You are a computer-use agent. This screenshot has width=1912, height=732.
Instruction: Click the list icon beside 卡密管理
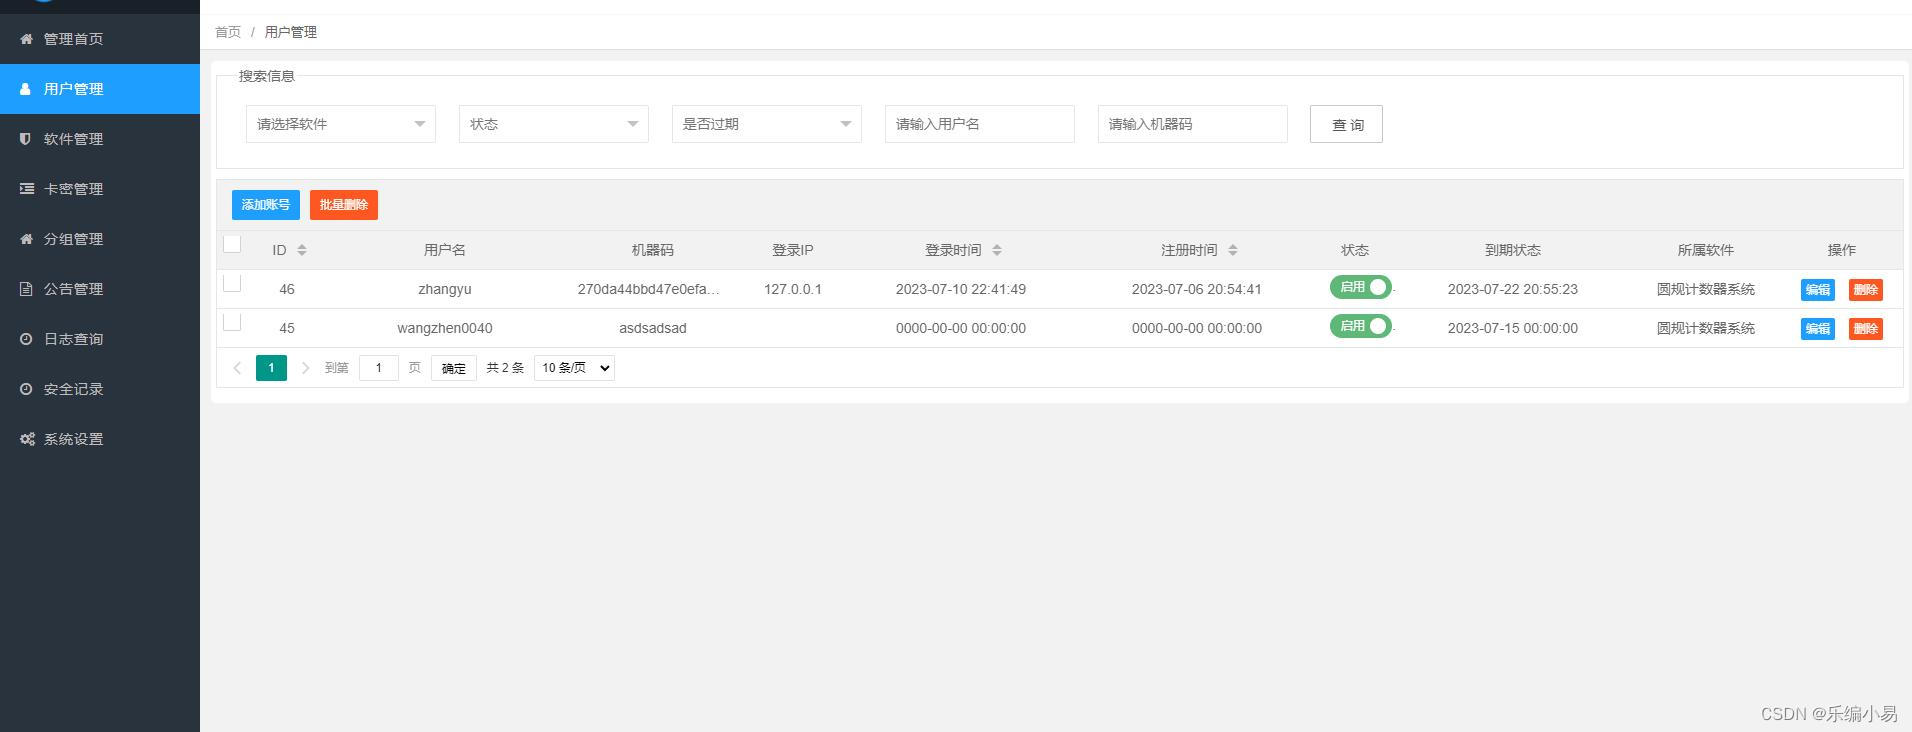click(x=26, y=189)
